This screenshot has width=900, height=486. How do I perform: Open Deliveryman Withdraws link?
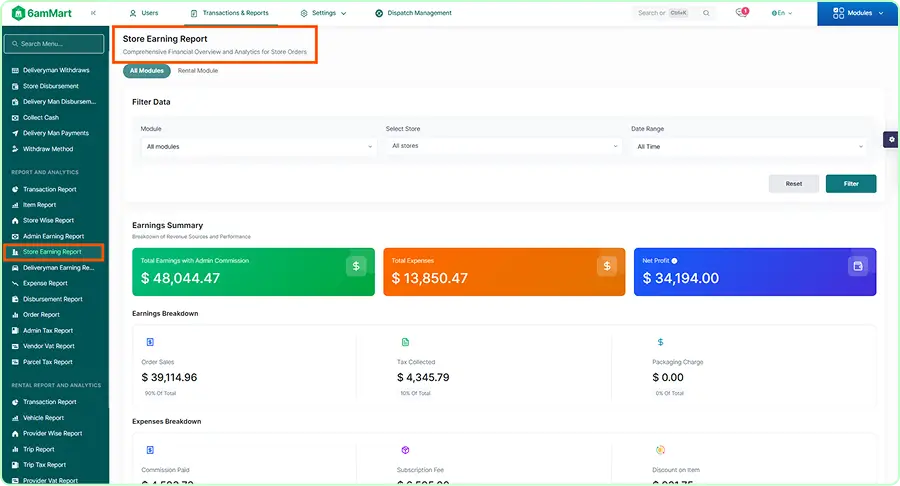click(x=56, y=70)
